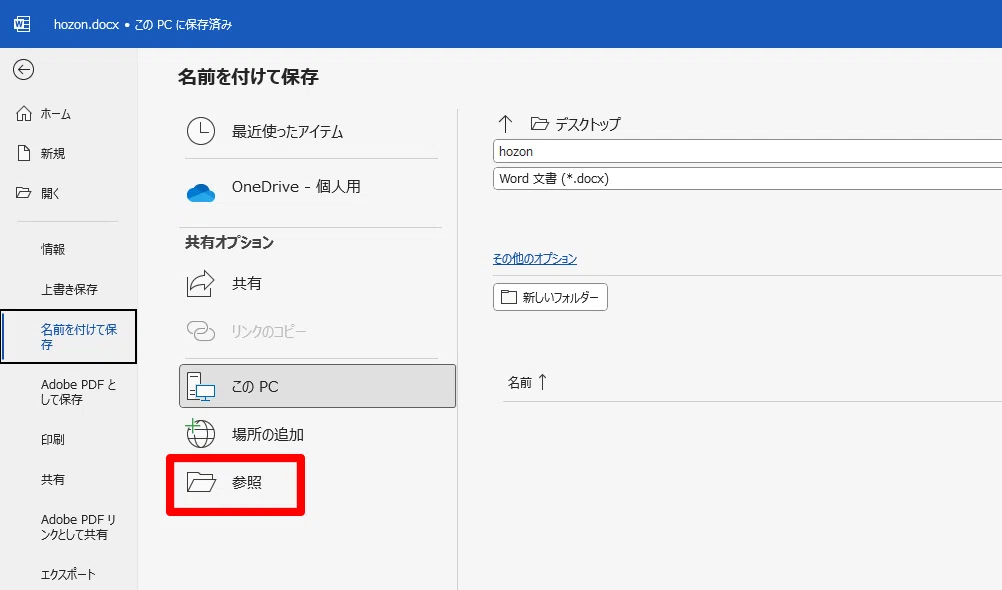Screen dimensions: 1002x590
Task: Open the Word 文書 (*.docx) file type dropdown
Action: pyautogui.click(x=748, y=178)
